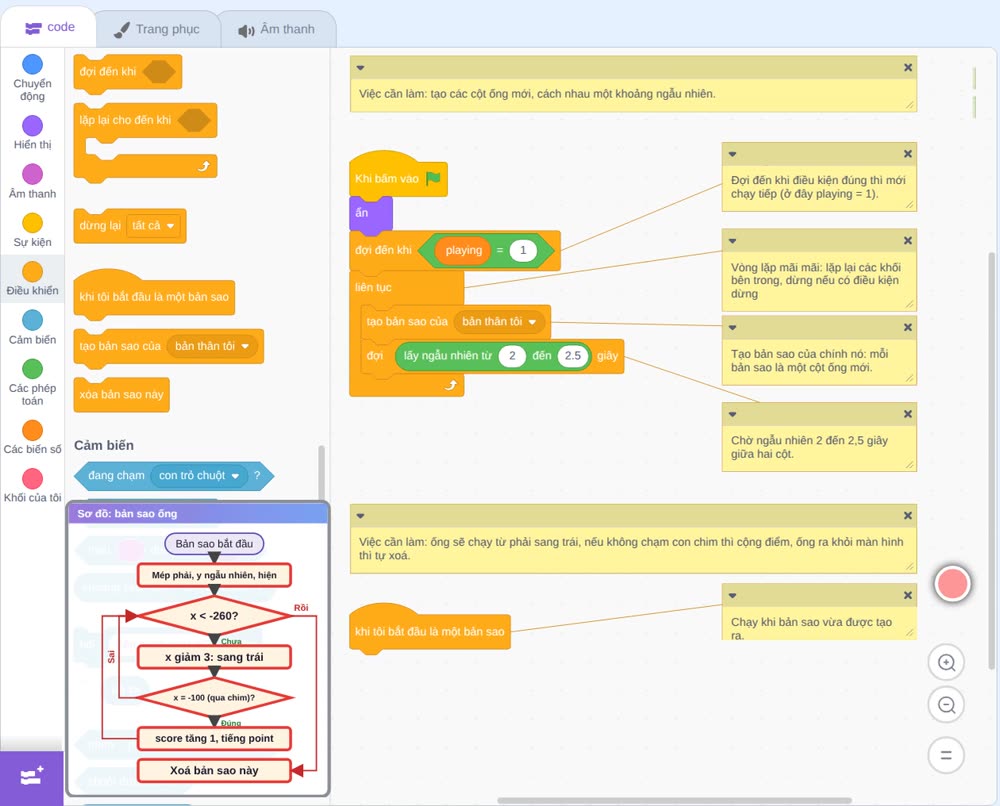Select the Âm thanh block category circle
This screenshot has height=806, width=1000.
[33, 174]
